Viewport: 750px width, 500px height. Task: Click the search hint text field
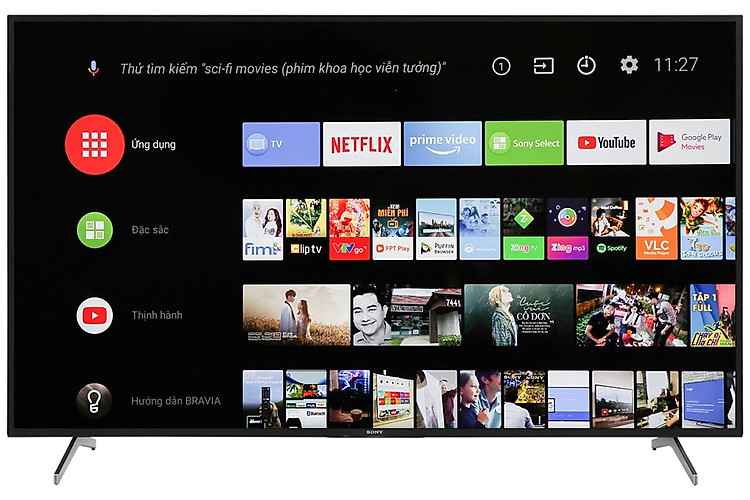tap(283, 68)
